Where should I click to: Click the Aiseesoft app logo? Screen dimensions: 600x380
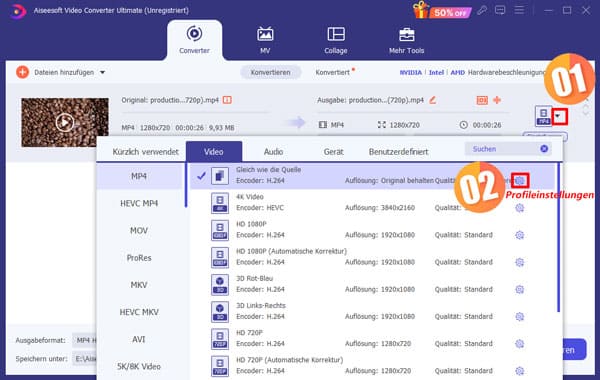(x=17, y=11)
